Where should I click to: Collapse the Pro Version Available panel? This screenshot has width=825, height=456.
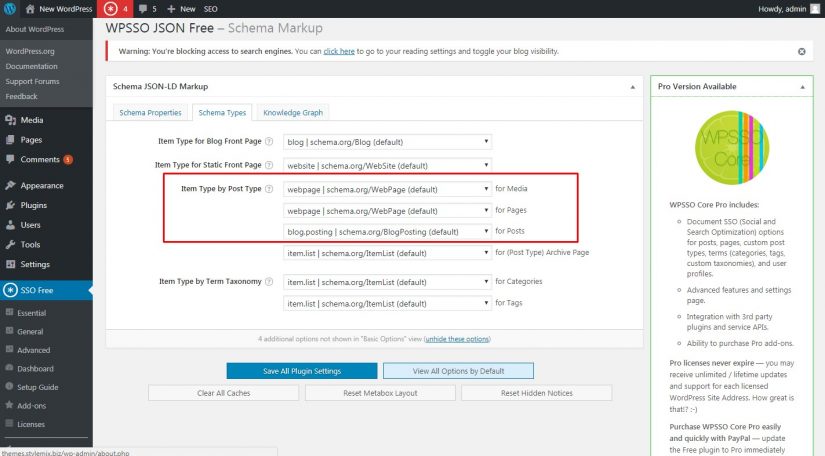(802, 87)
